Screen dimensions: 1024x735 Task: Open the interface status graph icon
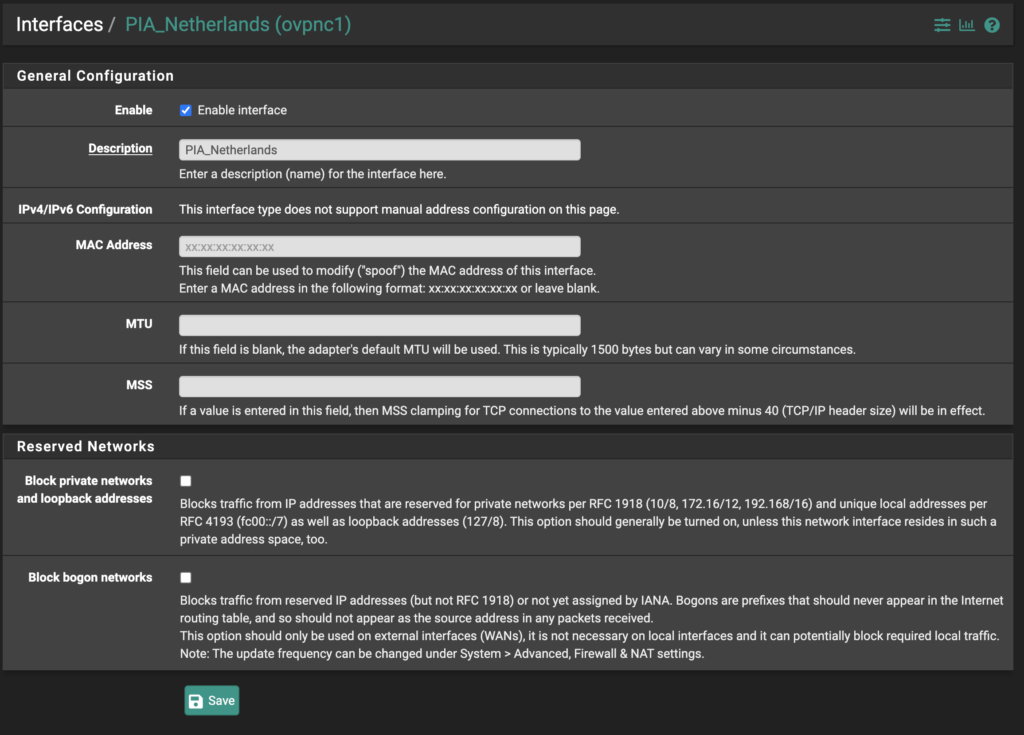tap(967, 25)
